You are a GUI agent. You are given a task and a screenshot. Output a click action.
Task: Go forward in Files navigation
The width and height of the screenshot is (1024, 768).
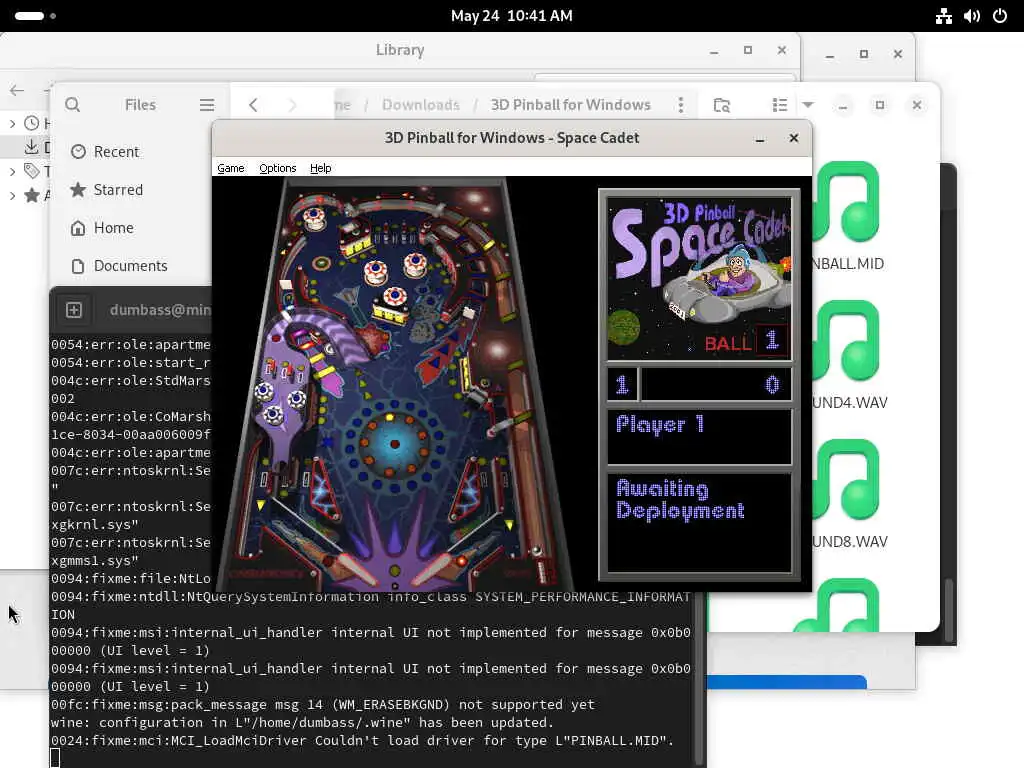point(291,104)
